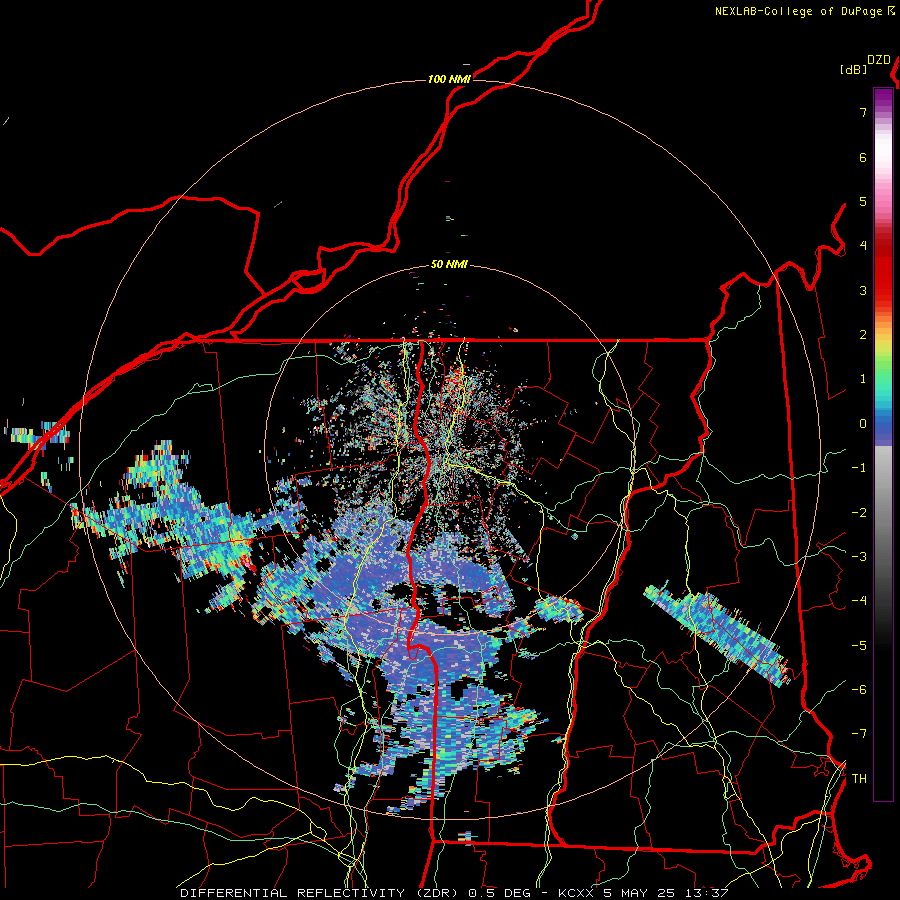Click the 3 label on the color scale
The image size is (900, 900).
[863, 290]
